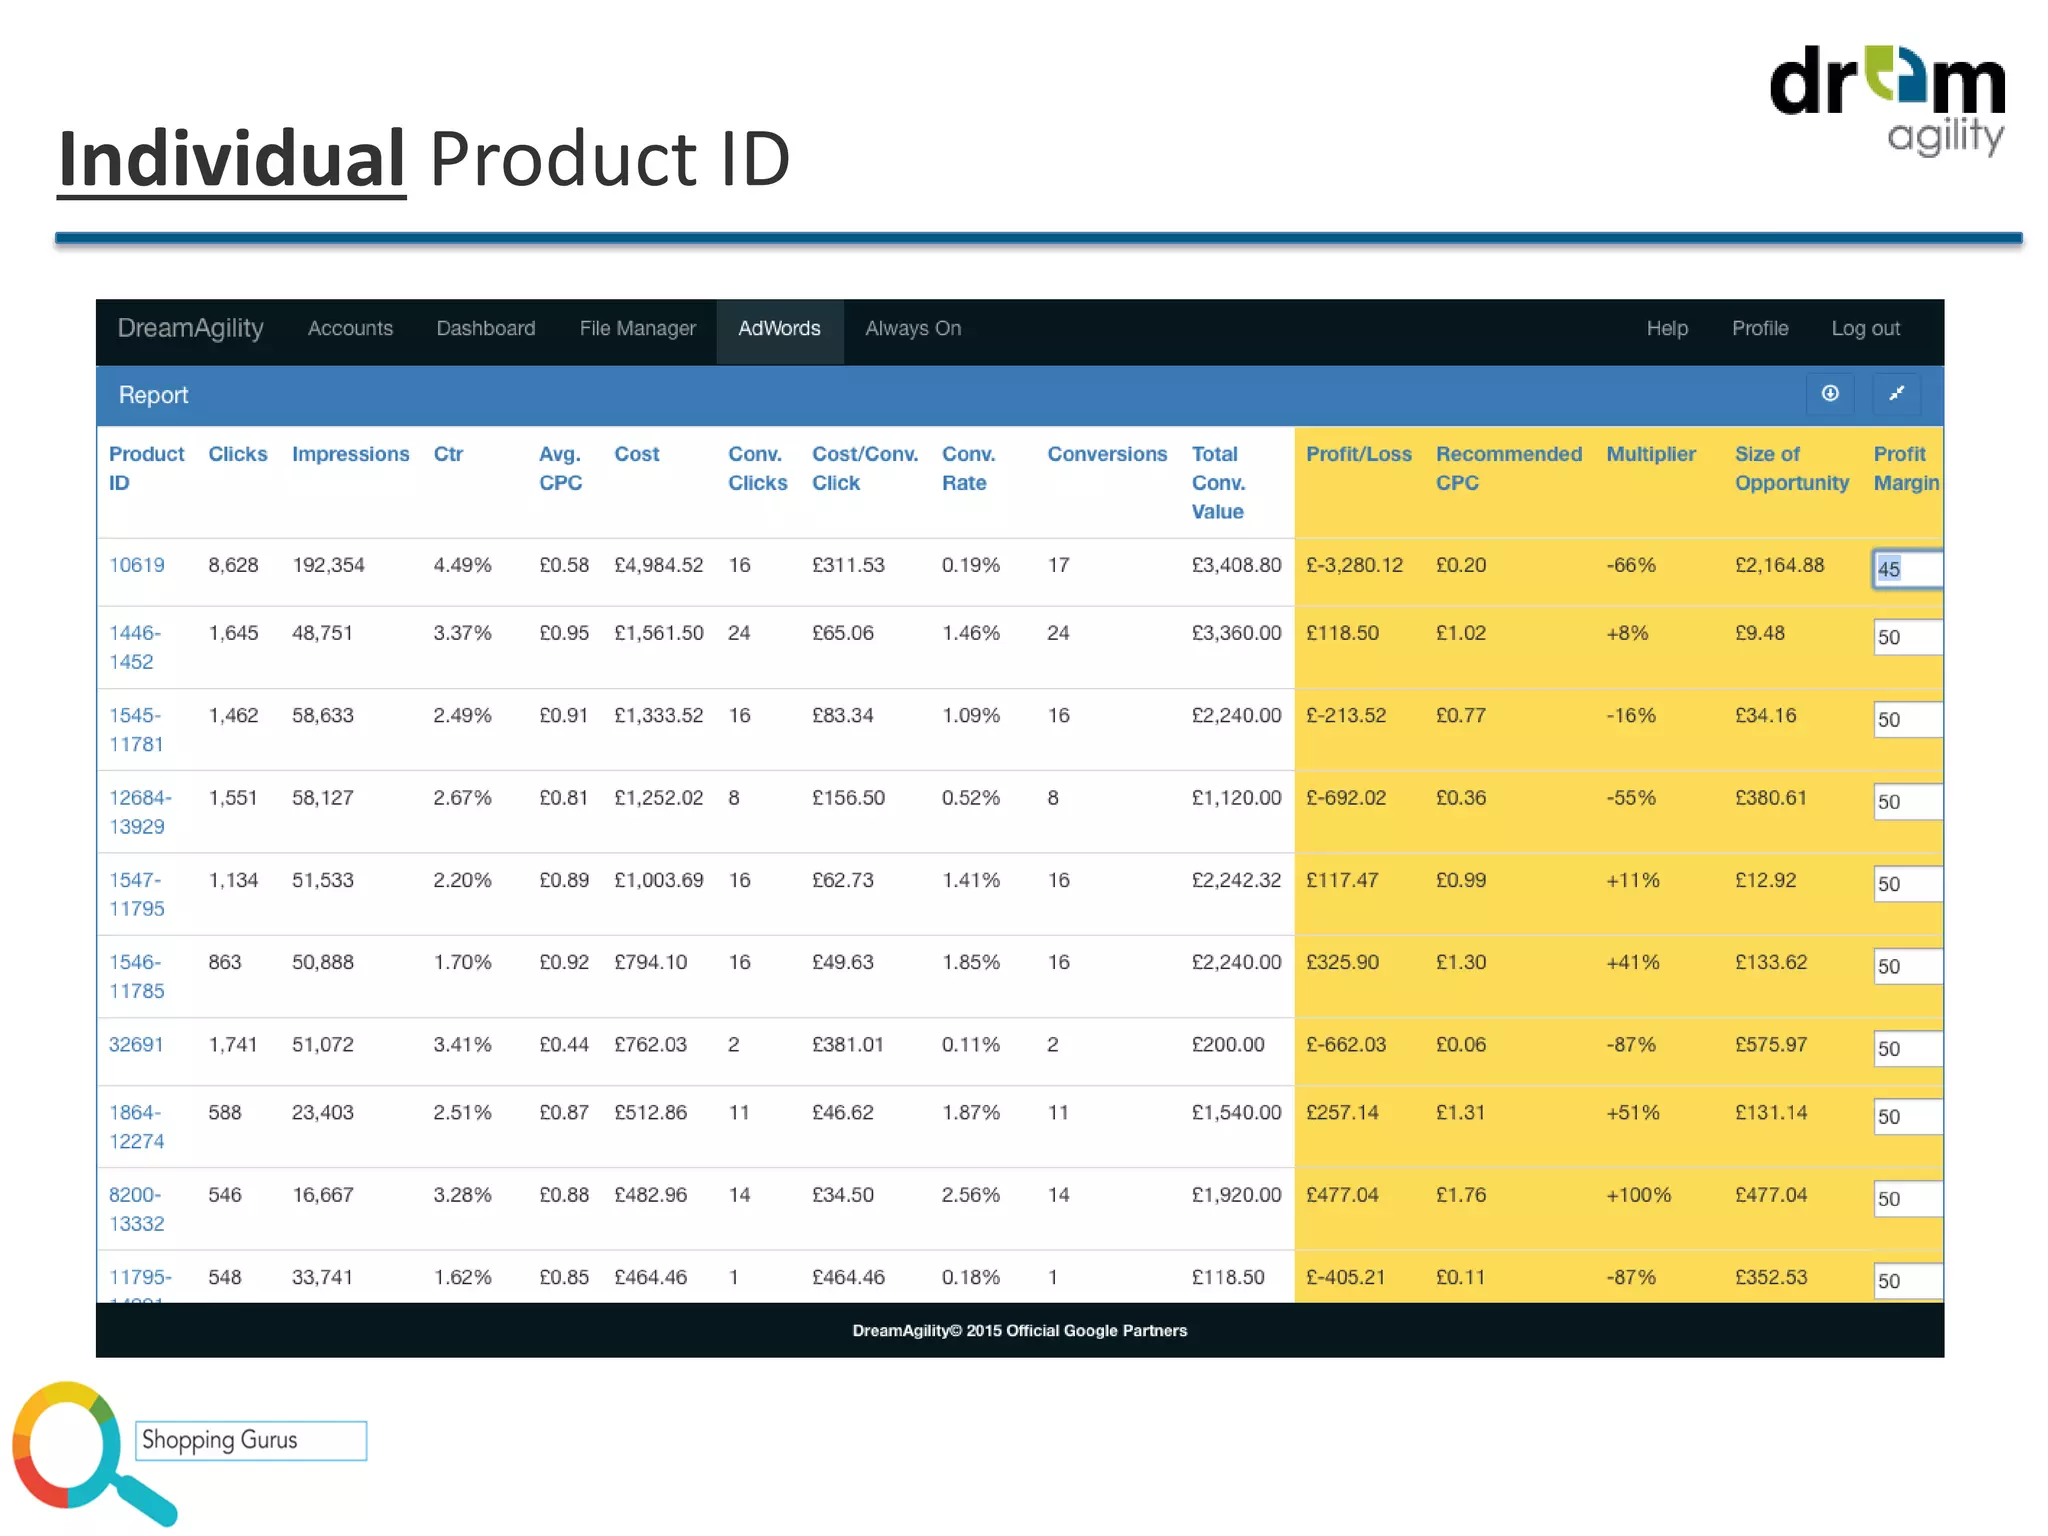This screenshot has width=2048, height=1536.
Task: Open the Dashboard menu item
Action: coord(486,328)
